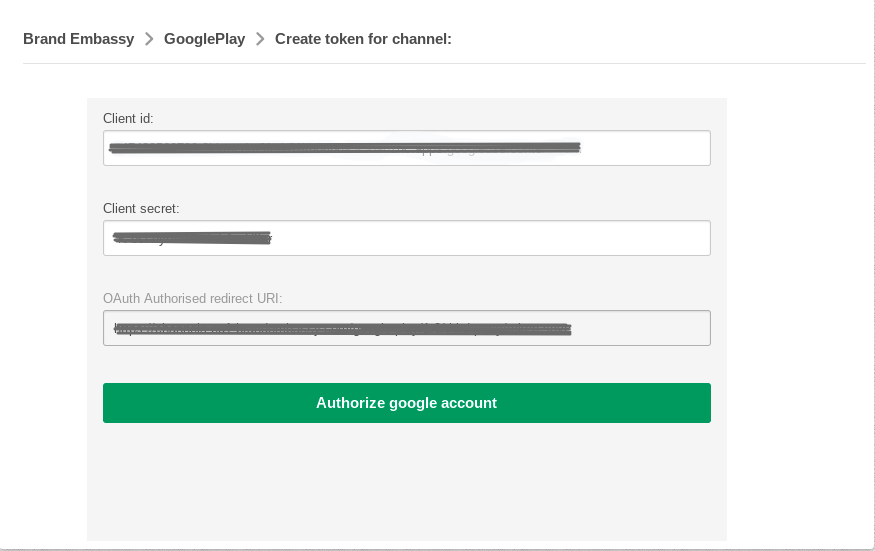Image resolution: width=875 pixels, height=551 pixels.
Task: Click the Authorize google account button
Action: (x=407, y=403)
